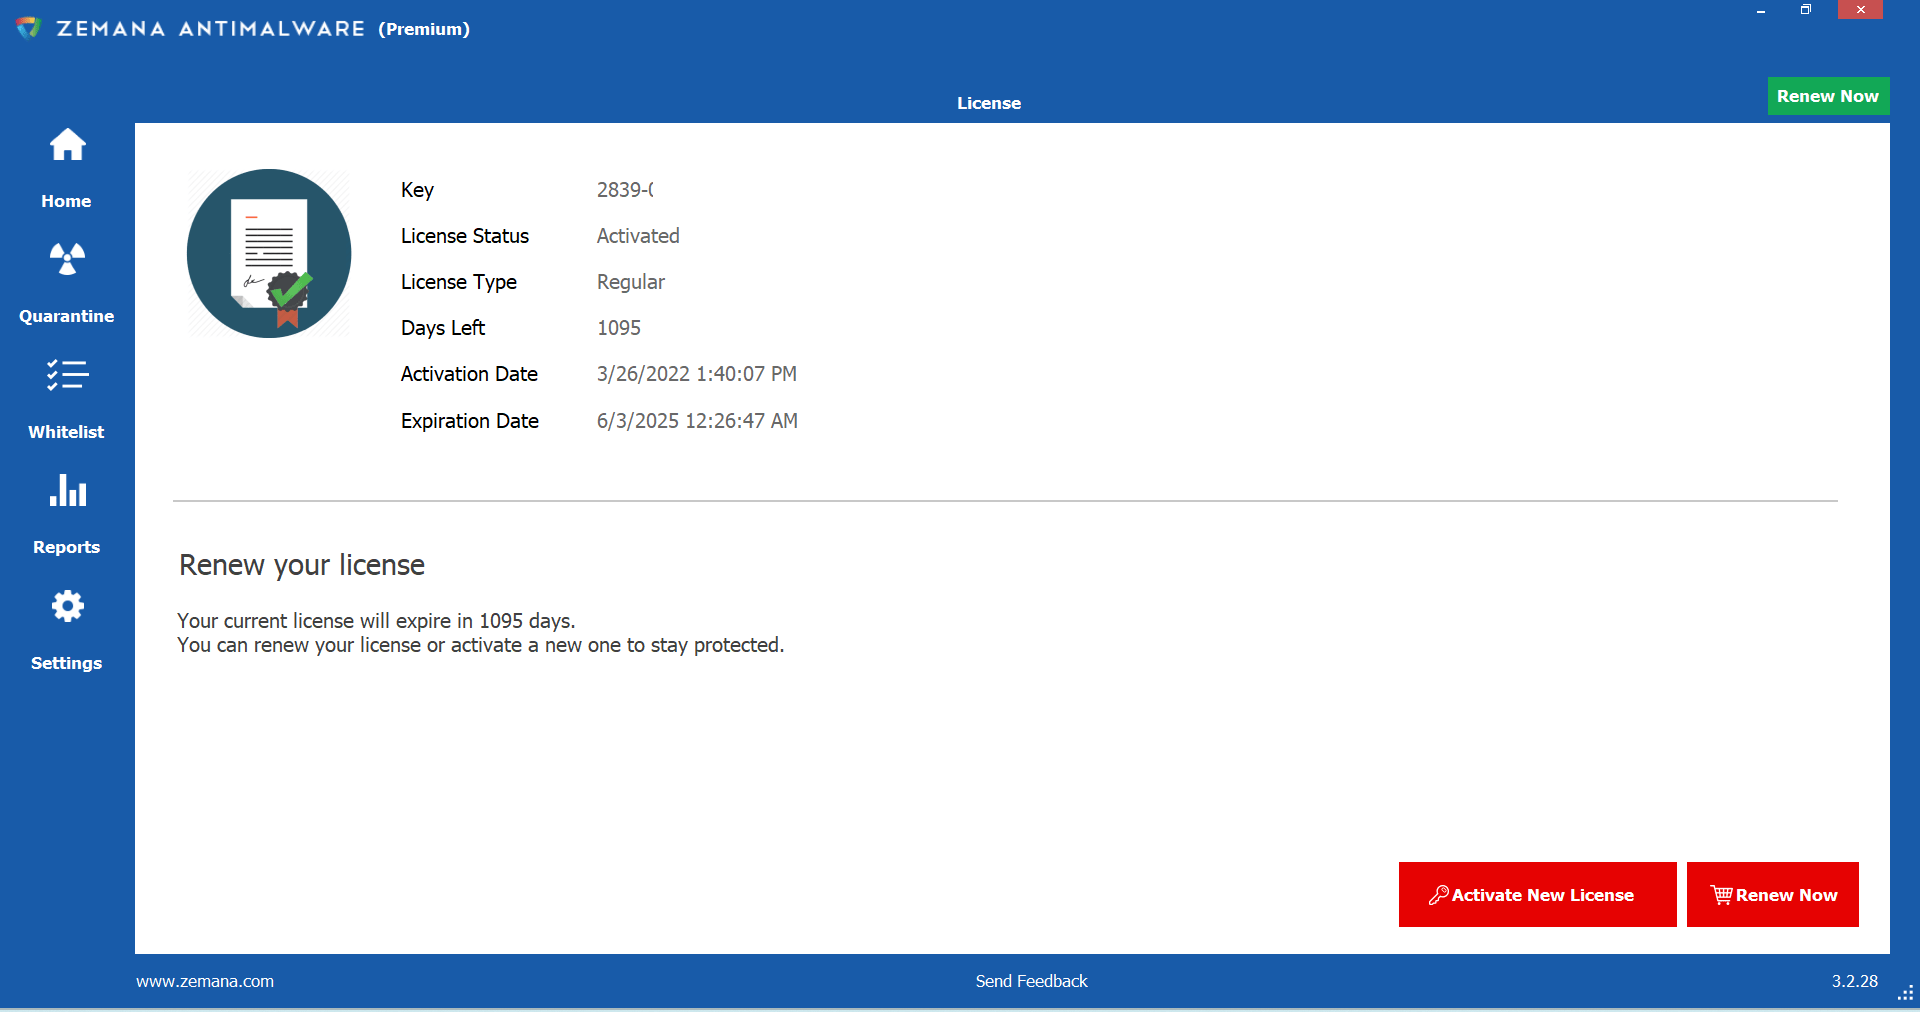Click the Days Left value 1095
This screenshot has height=1012, width=1920.
click(619, 328)
